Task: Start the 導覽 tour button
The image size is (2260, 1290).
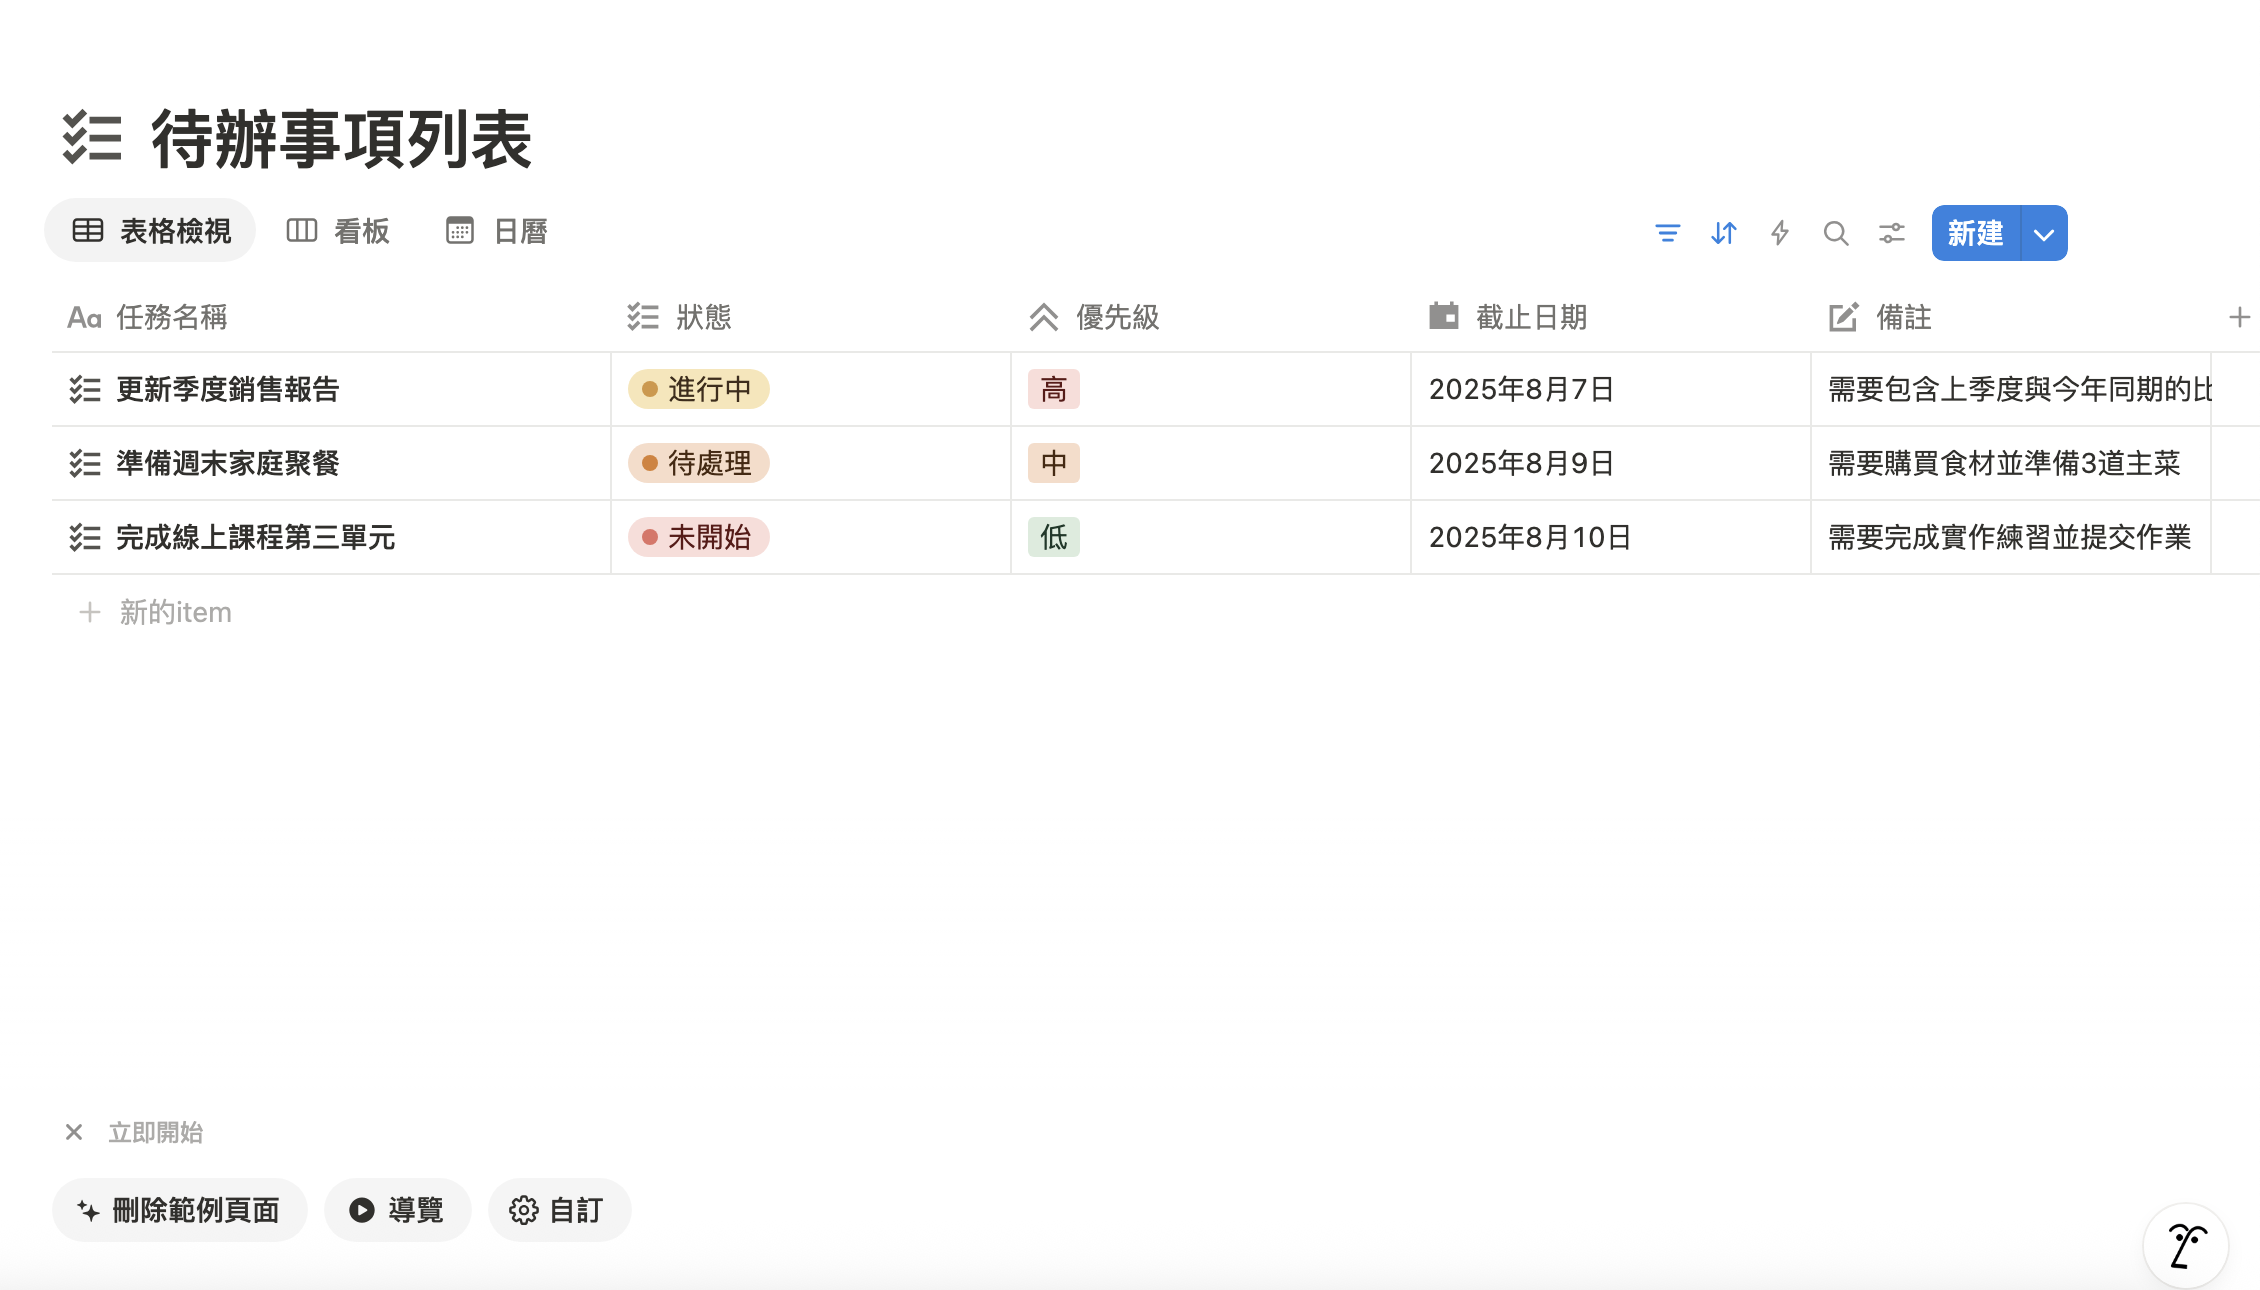Action: [x=397, y=1210]
